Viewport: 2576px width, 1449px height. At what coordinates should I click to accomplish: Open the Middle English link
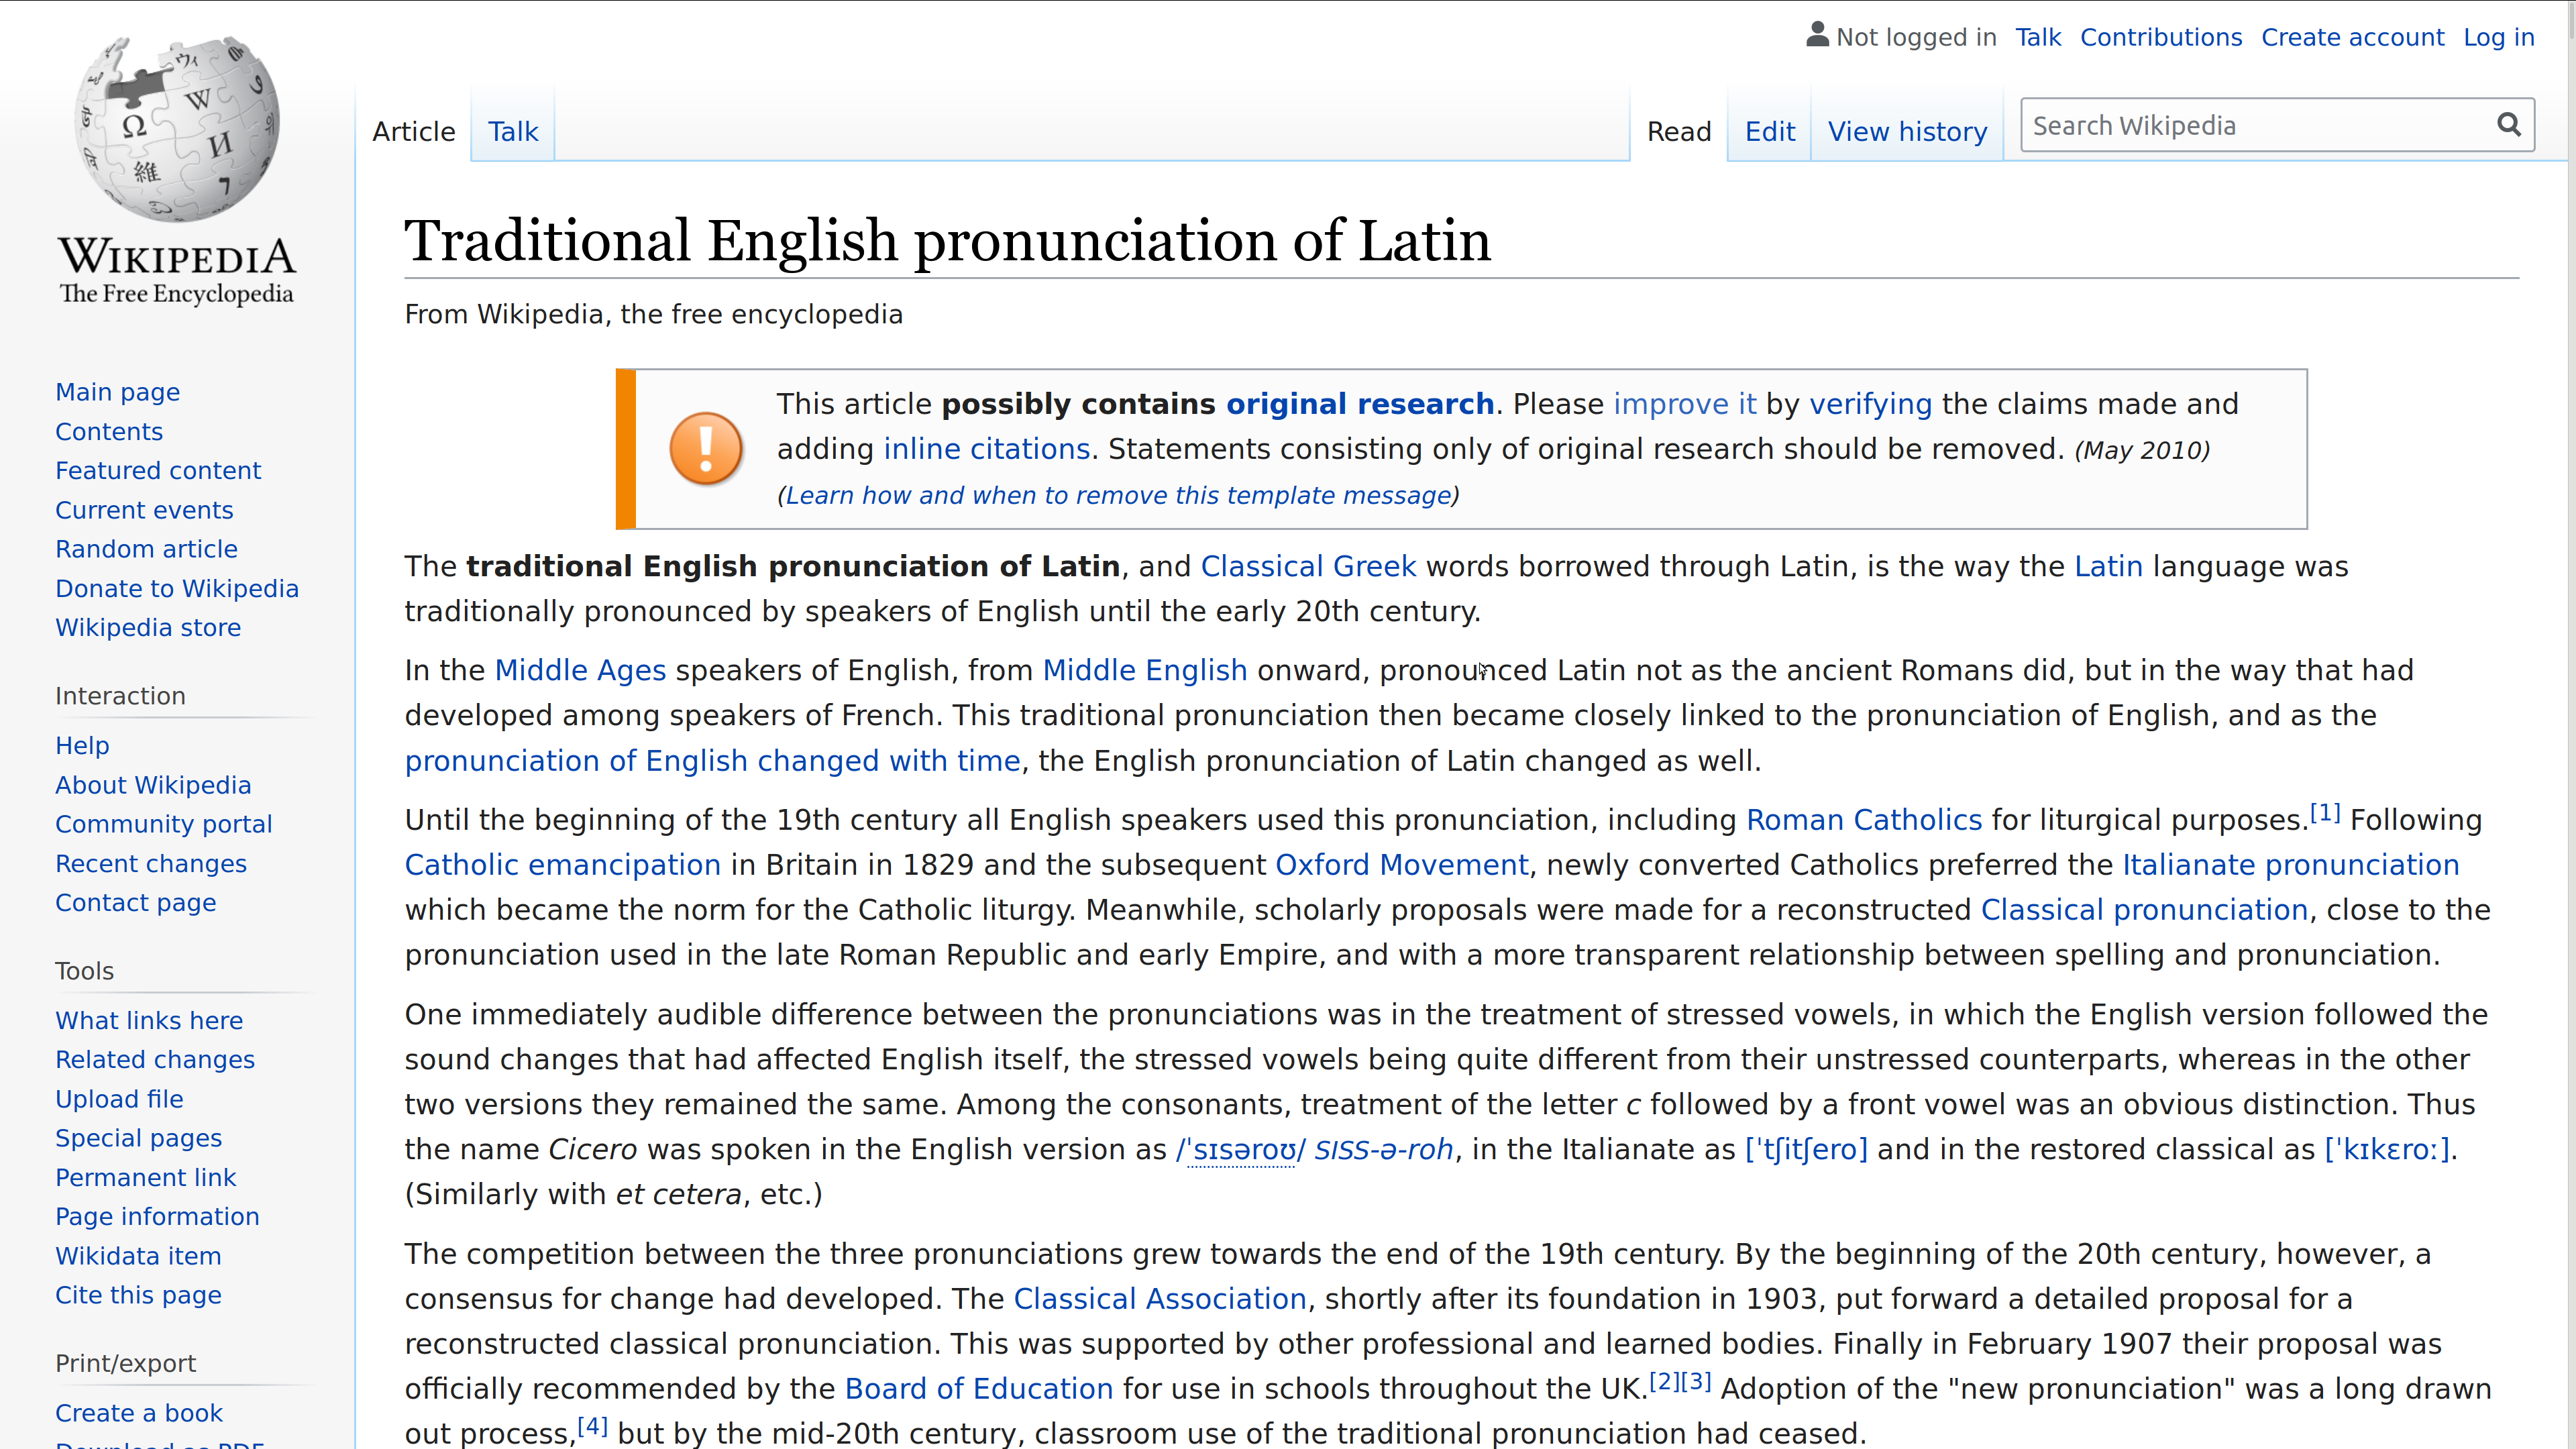click(x=1144, y=670)
